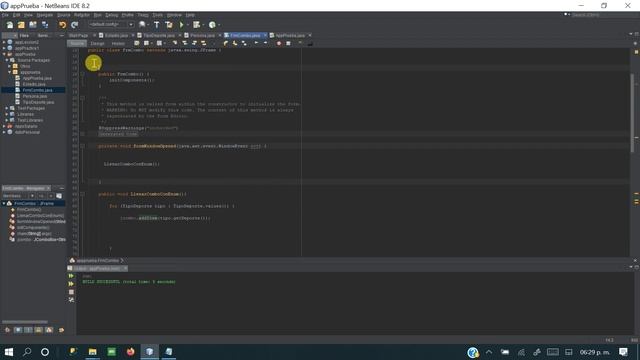Click the taskbar Search magnifier icon
640x360 pixels.
click(27, 351)
